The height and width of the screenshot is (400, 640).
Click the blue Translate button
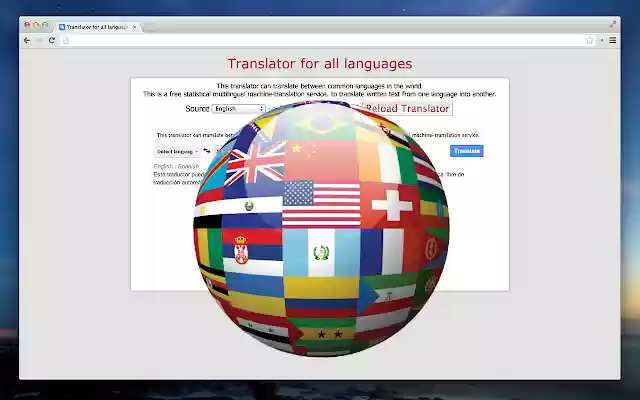[x=467, y=151]
